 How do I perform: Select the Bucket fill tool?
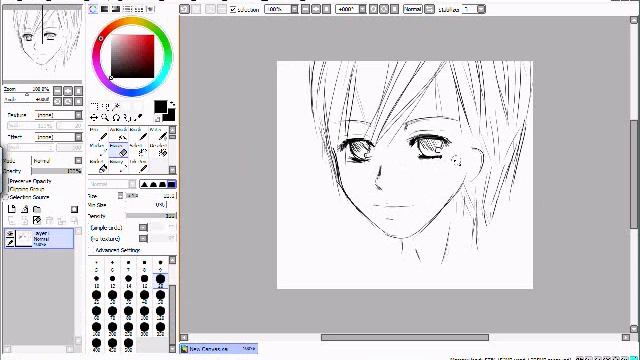click(98, 166)
